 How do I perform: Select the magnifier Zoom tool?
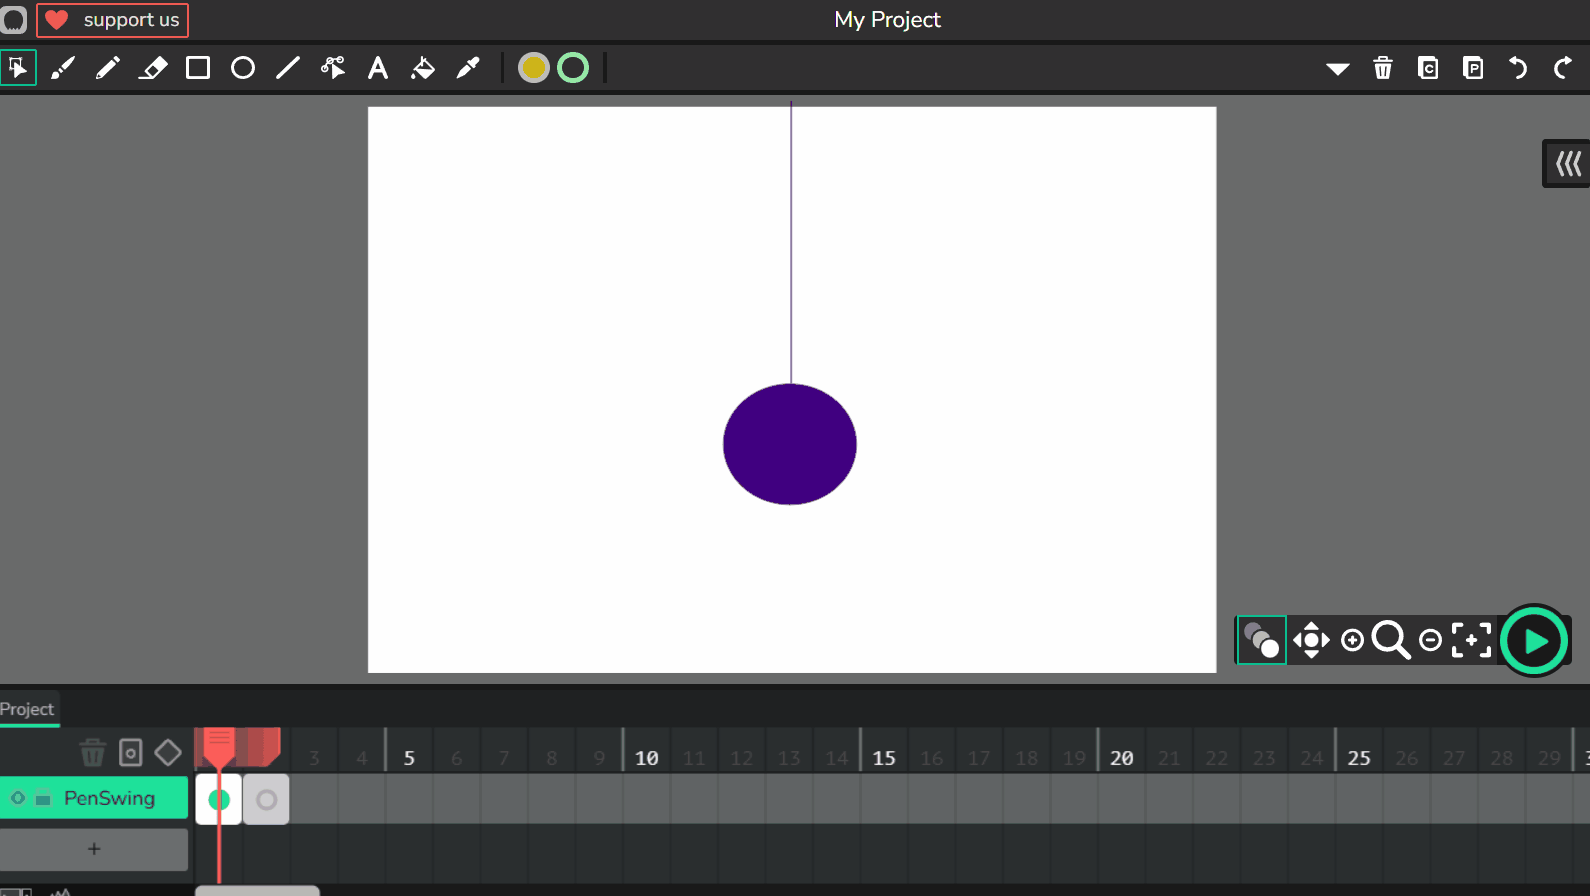[x=1391, y=640]
